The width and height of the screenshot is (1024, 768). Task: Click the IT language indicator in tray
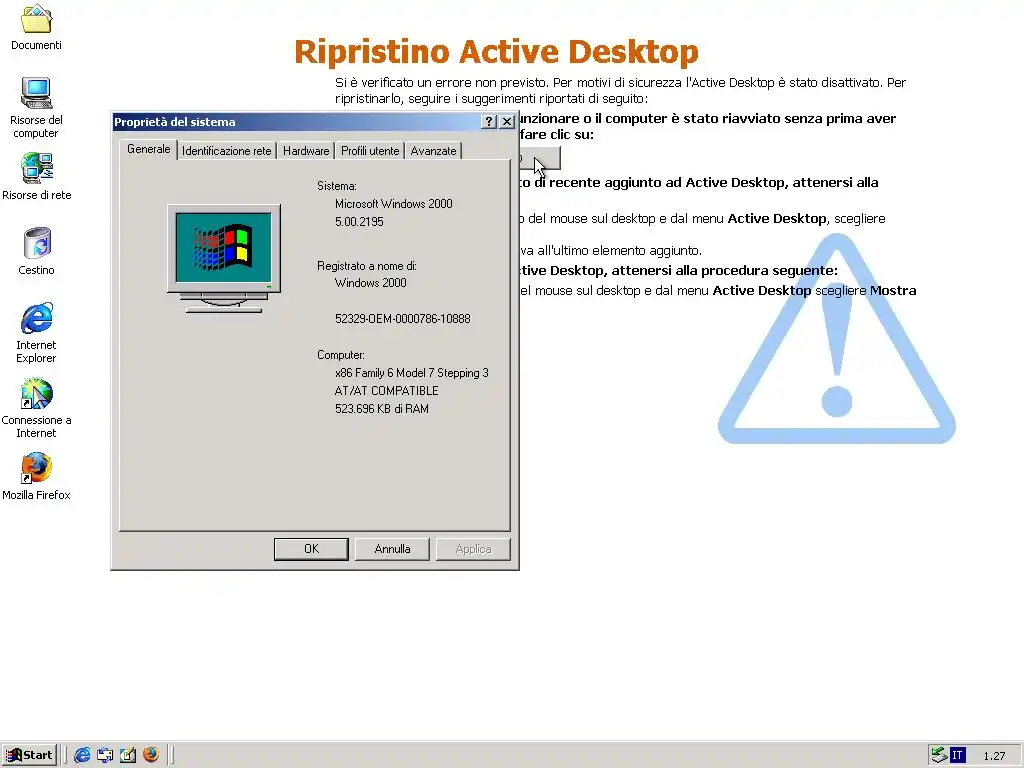pos(957,756)
